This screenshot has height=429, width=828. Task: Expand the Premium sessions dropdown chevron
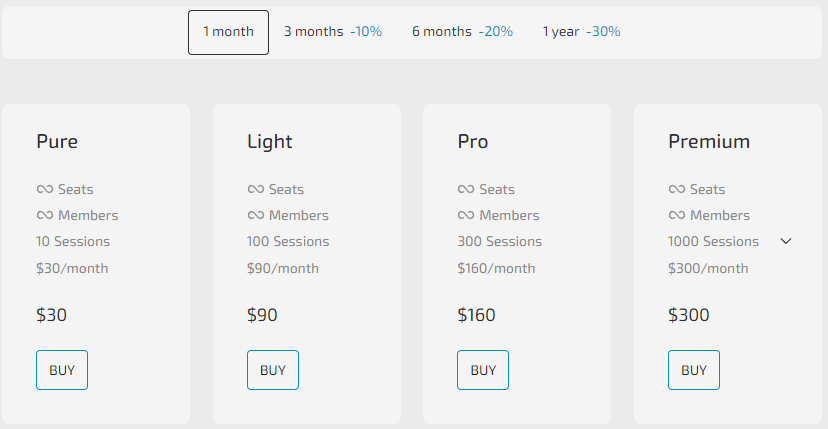pyautogui.click(x=786, y=241)
